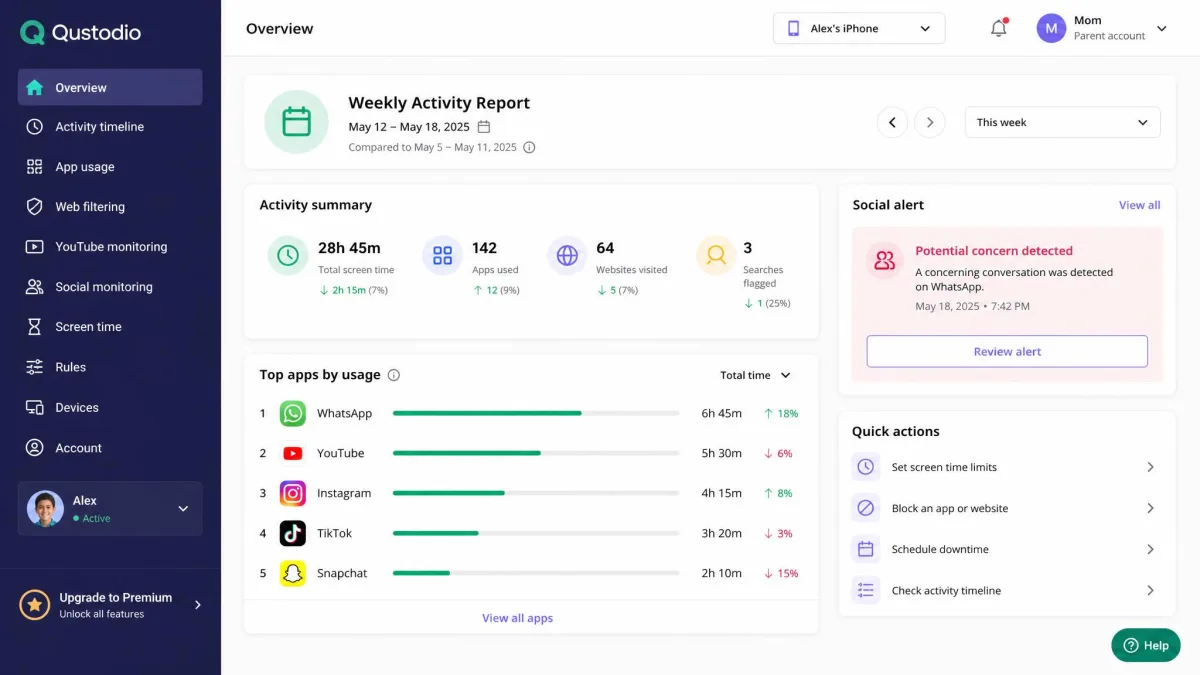This screenshot has height=675, width=1200.
Task: Go to Web filtering section
Action: coord(110,207)
